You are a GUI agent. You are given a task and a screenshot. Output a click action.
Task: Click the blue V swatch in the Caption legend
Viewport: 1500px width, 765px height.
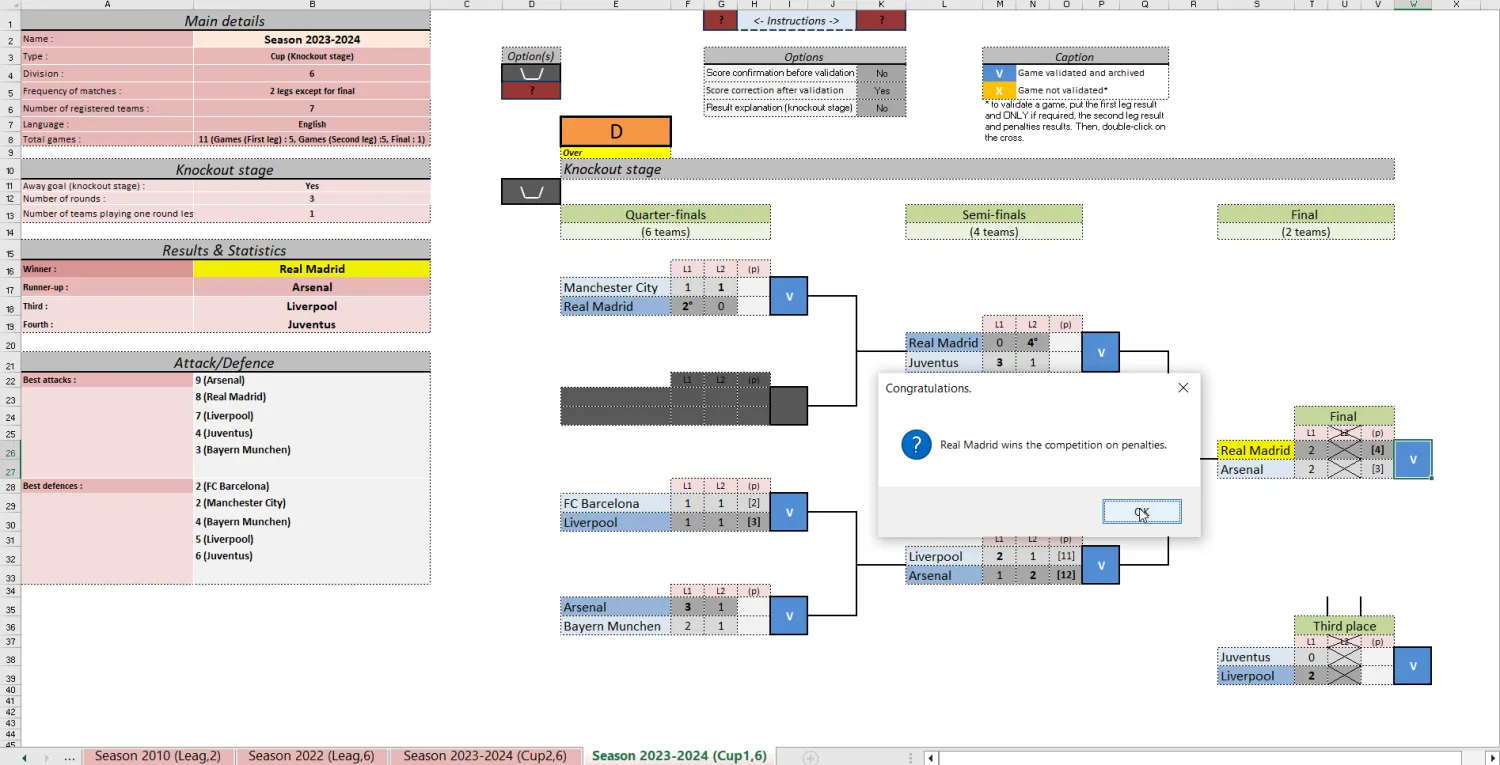coord(998,73)
